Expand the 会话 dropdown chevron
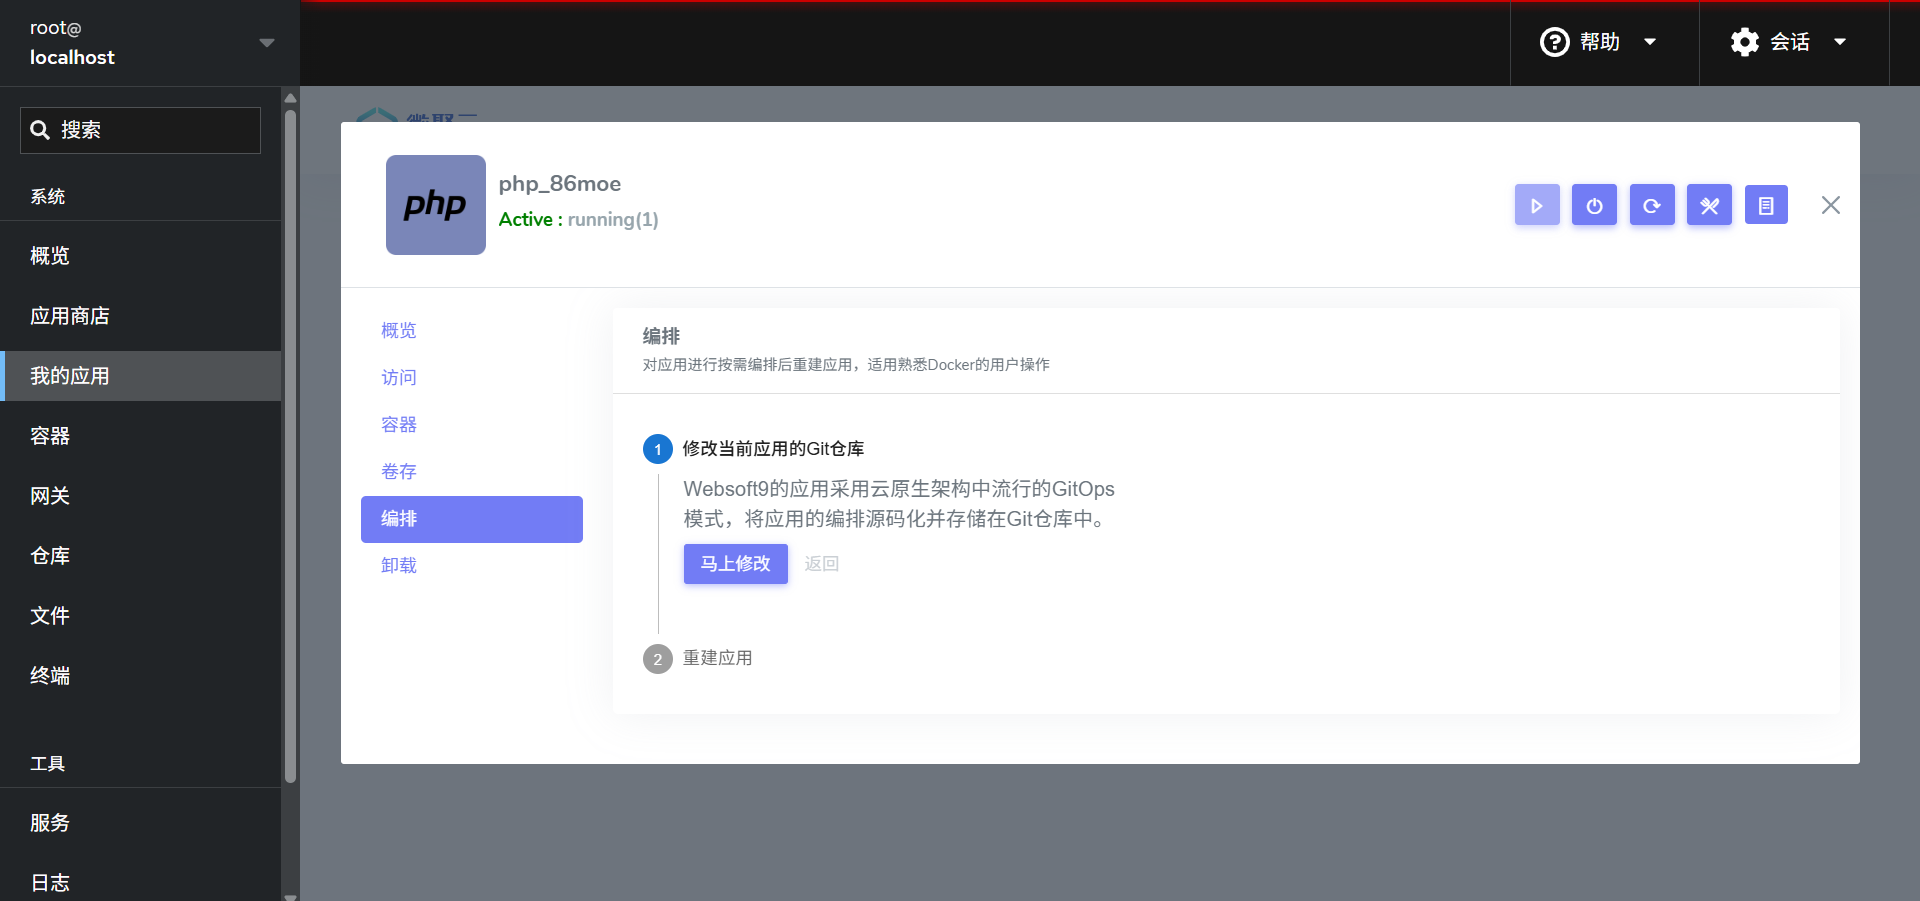 click(1840, 42)
